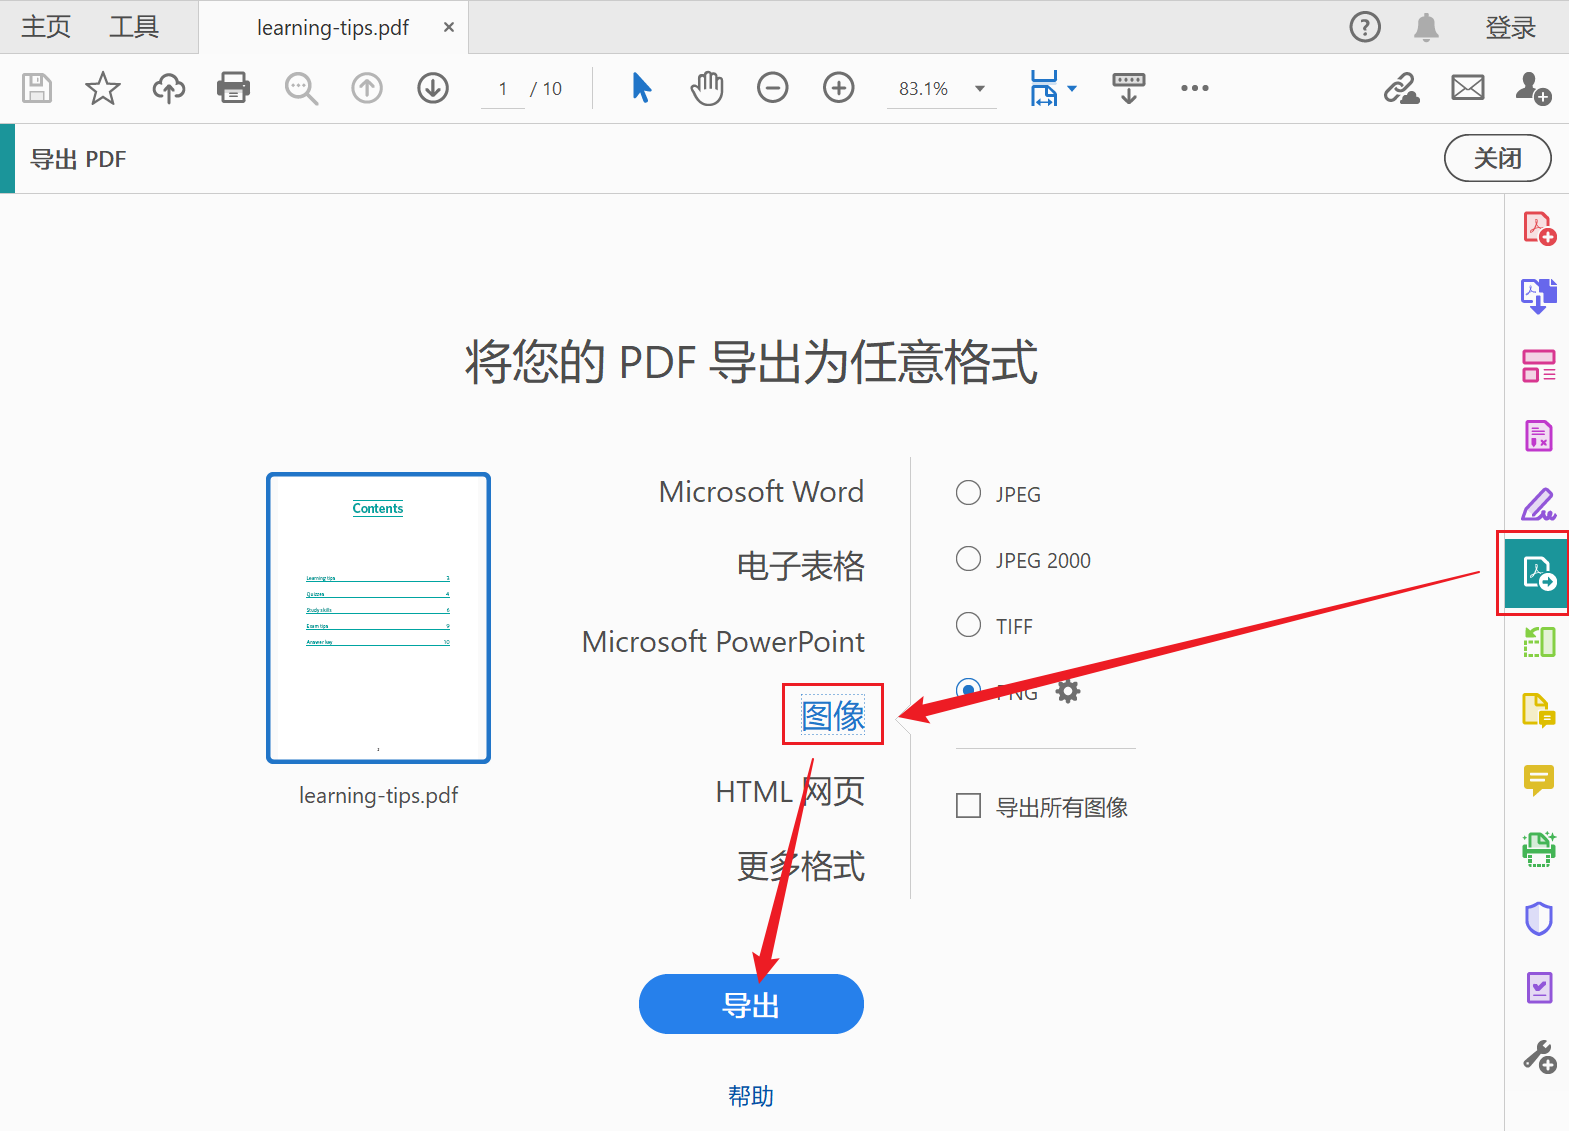Click the 关闭 button
Image resolution: width=1569 pixels, height=1131 pixels.
pos(1498,158)
